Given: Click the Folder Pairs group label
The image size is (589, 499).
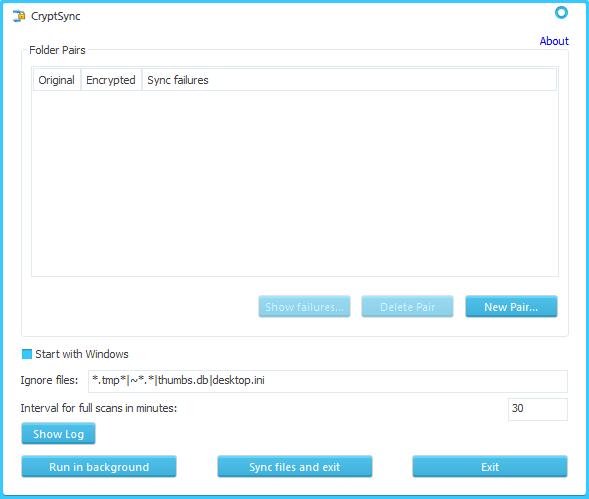Looking at the screenshot, I should 57,50.
